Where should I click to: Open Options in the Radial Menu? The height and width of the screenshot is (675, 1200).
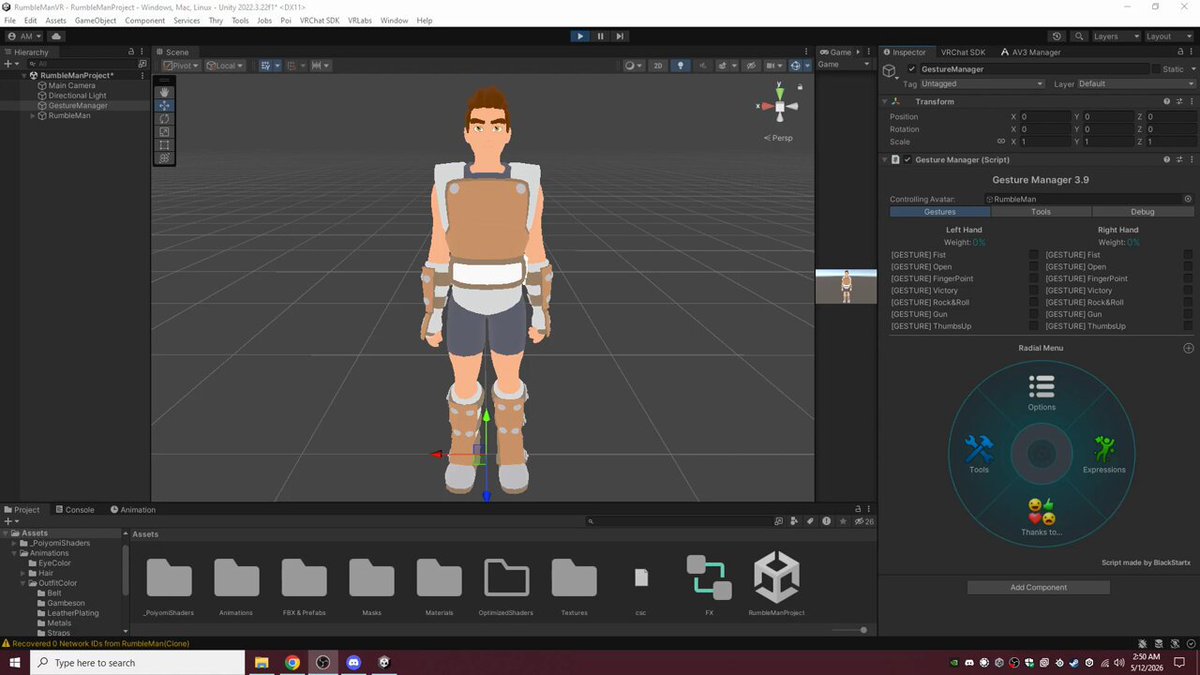(x=1041, y=392)
